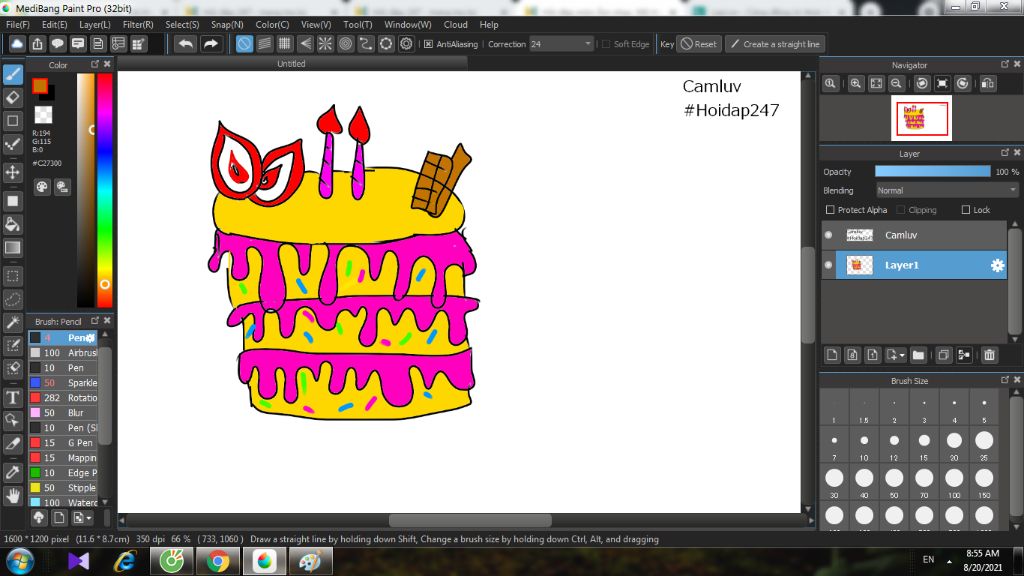The width and height of the screenshot is (1024, 576).
Task: Select the Move tool
Action: click(x=12, y=172)
